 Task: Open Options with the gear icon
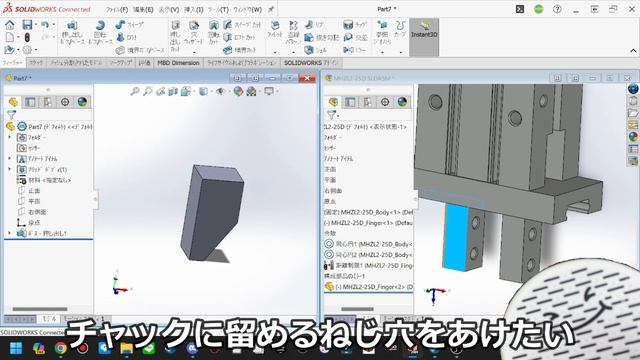tap(27, 50)
